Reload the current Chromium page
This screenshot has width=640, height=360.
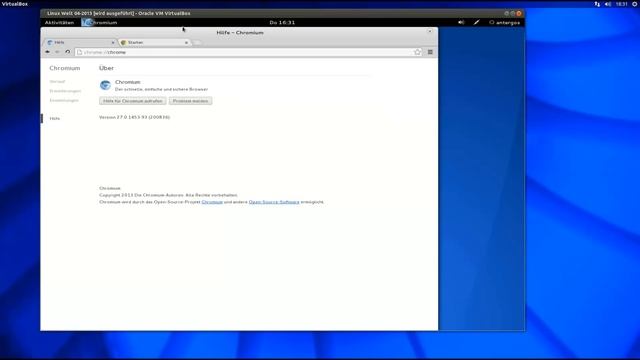(x=67, y=52)
